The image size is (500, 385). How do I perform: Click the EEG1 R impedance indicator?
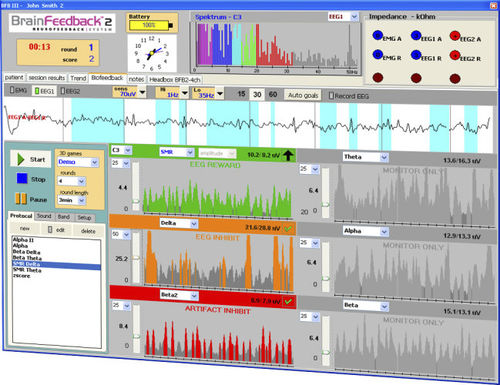[x=416, y=55]
